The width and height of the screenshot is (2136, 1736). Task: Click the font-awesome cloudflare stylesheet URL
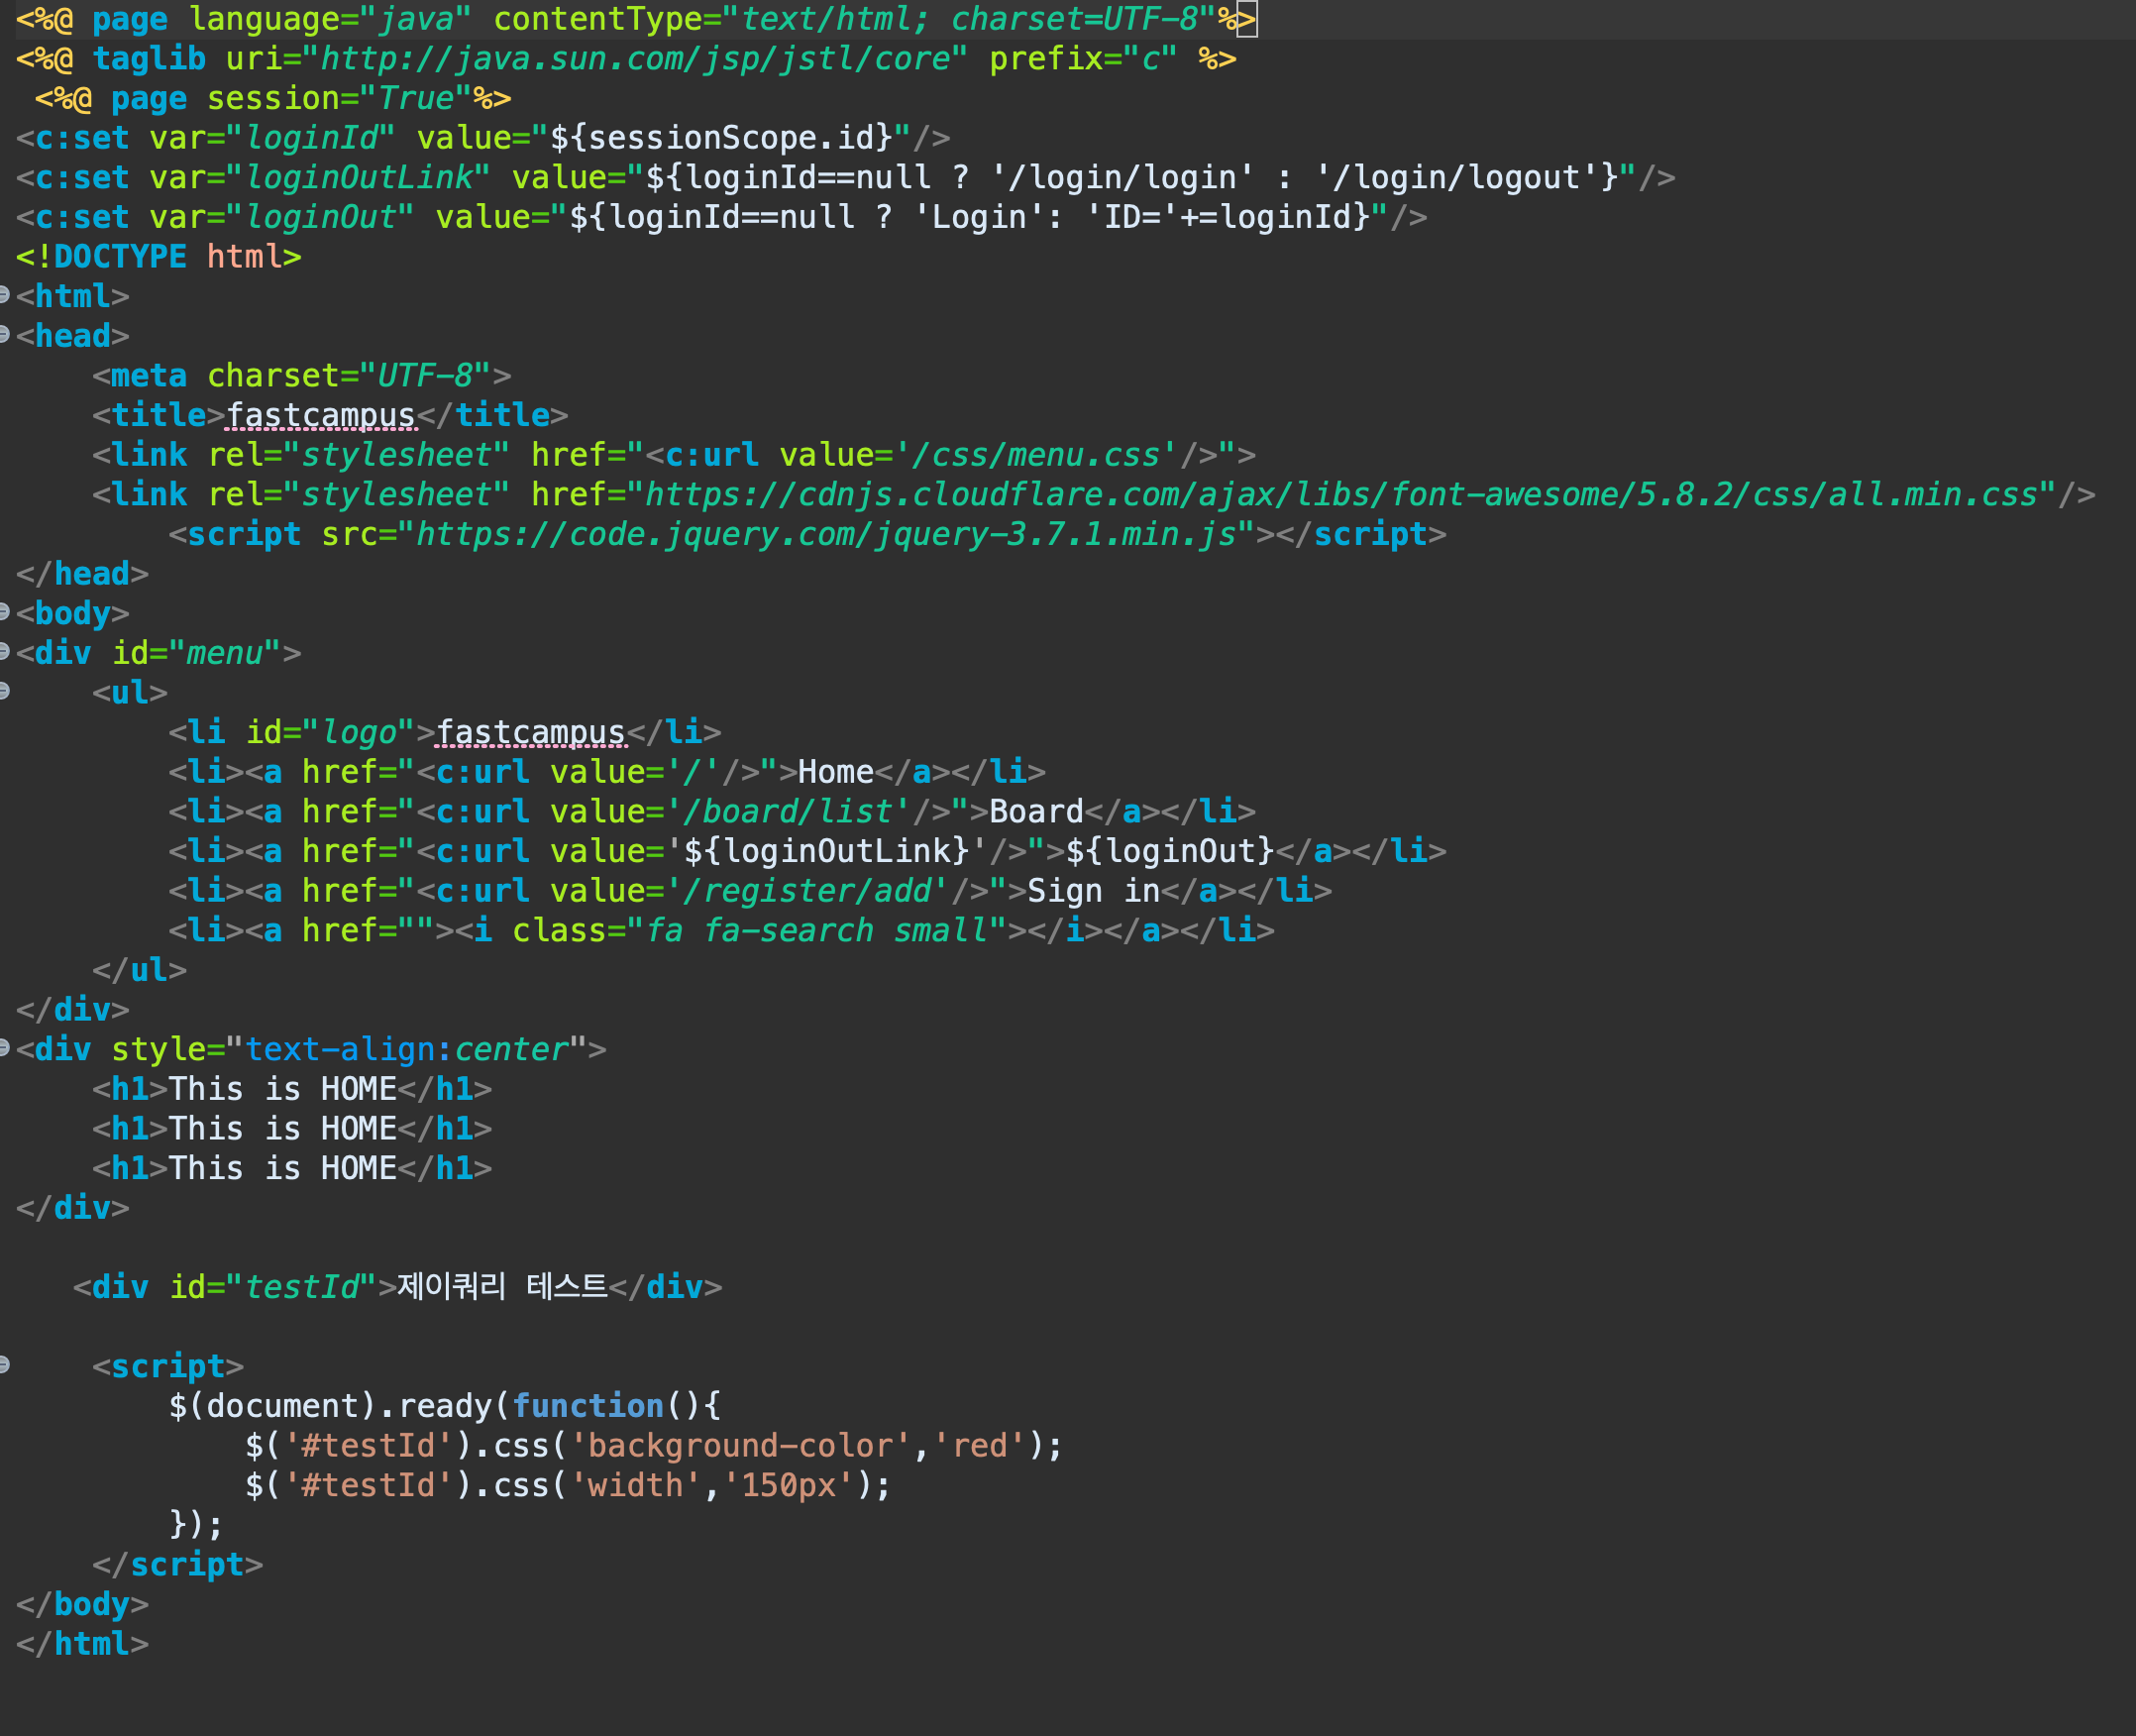click(1340, 495)
